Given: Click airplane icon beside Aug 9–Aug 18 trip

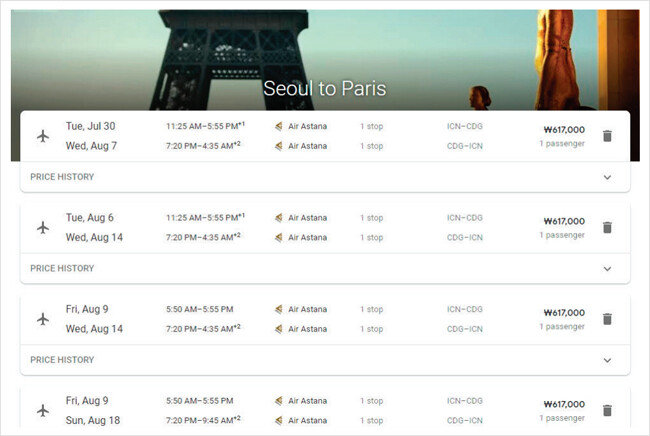Looking at the screenshot, I should (43, 411).
